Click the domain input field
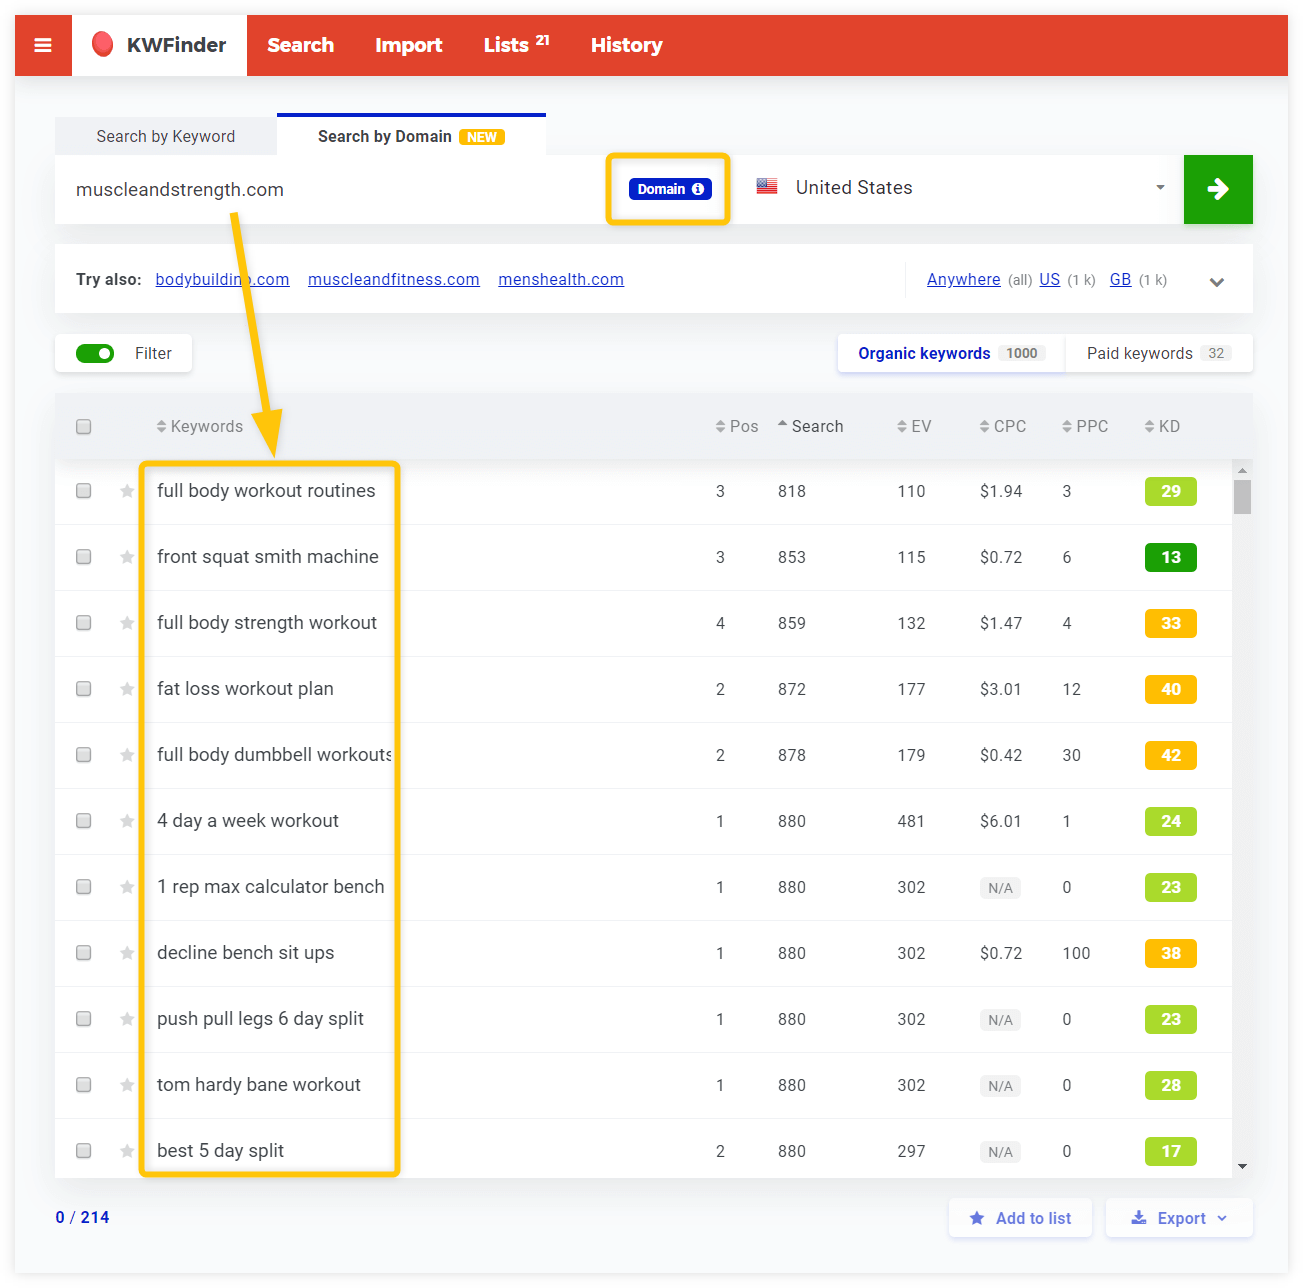Image resolution: width=1303 pixels, height=1288 pixels. 330,189
